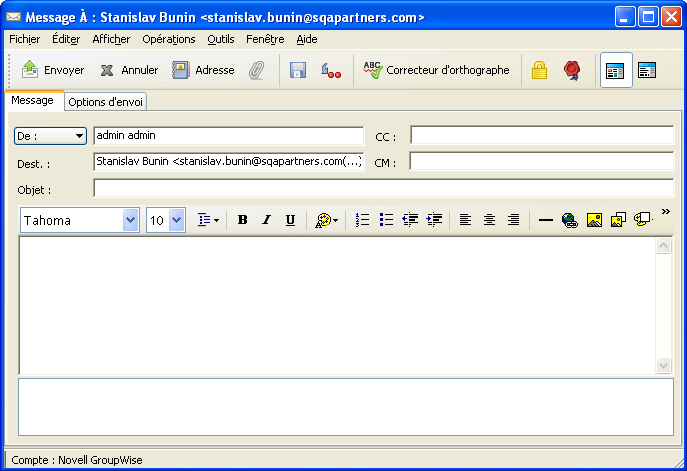Open the Aide menu
687x471 pixels.
pyautogui.click(x=307, y=39)
